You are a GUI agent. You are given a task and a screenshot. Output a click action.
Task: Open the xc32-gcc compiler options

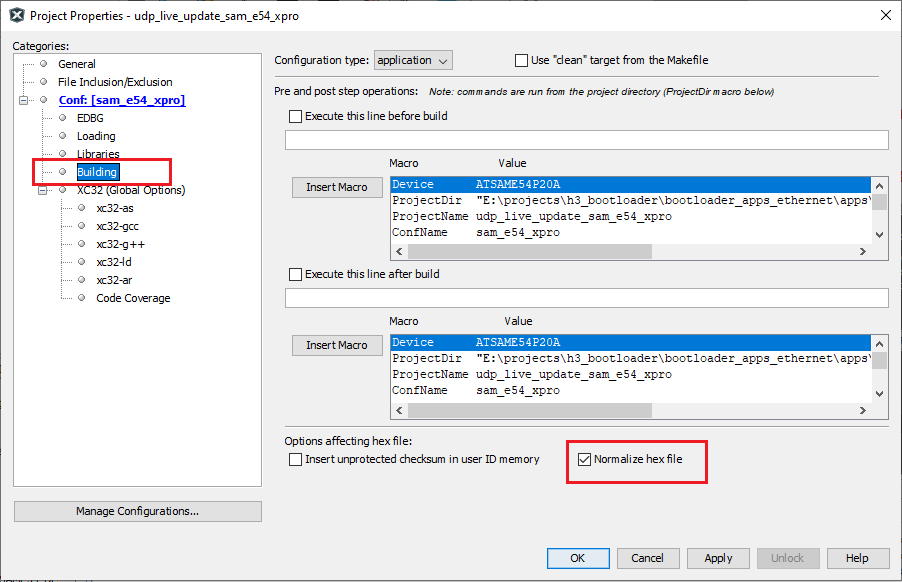click(x=117, y=226)
